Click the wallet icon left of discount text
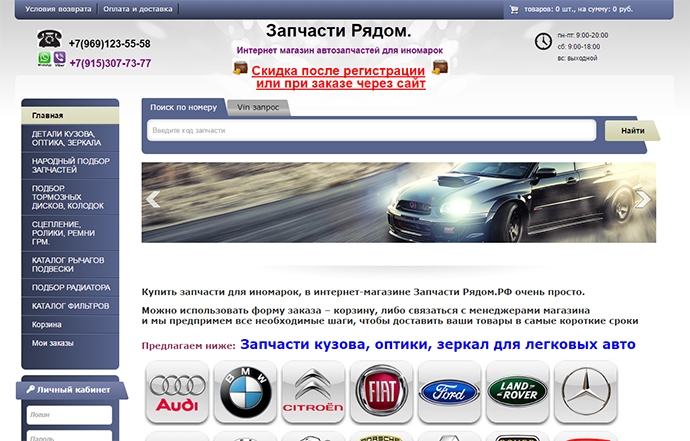The image size is (690, 441). point(240,68)
